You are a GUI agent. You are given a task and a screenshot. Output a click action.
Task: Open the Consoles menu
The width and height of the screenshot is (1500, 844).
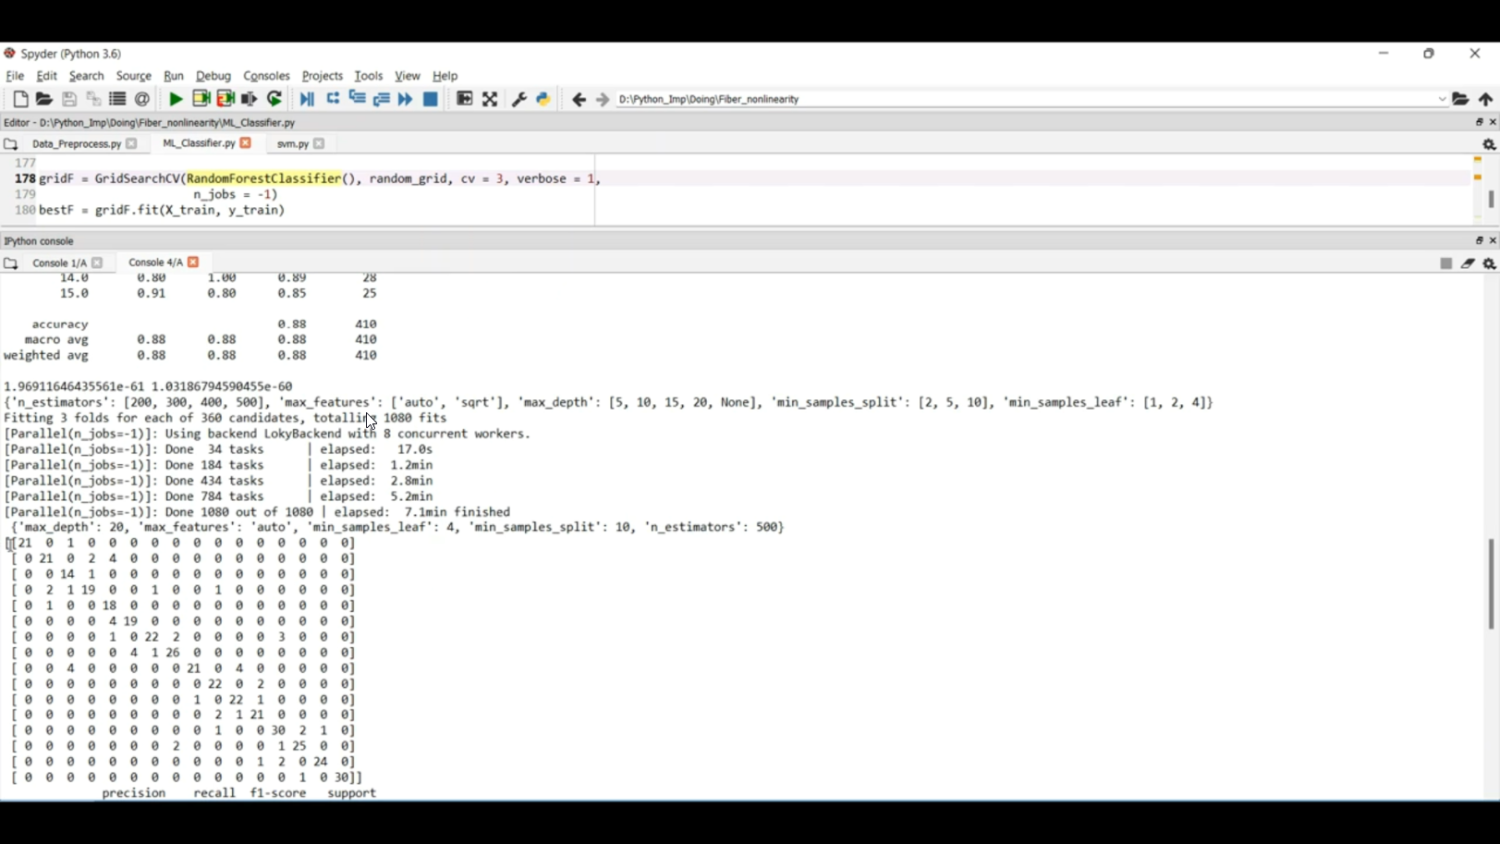click(266, 75)
